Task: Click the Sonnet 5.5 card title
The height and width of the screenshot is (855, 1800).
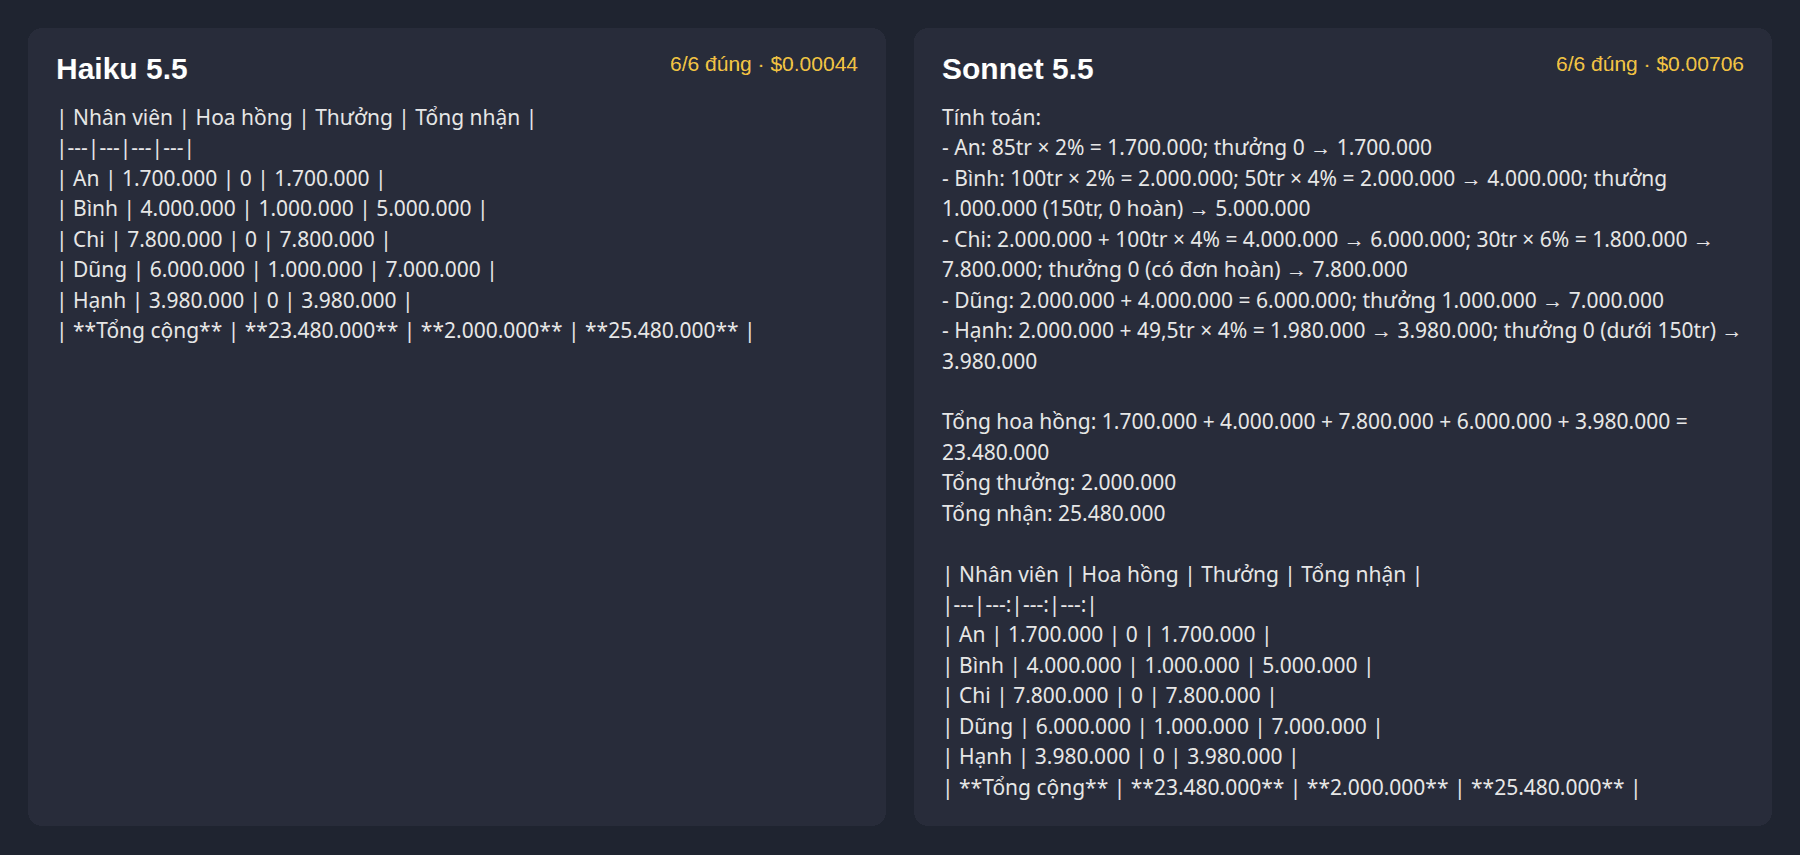Action: coord(1017,69)
